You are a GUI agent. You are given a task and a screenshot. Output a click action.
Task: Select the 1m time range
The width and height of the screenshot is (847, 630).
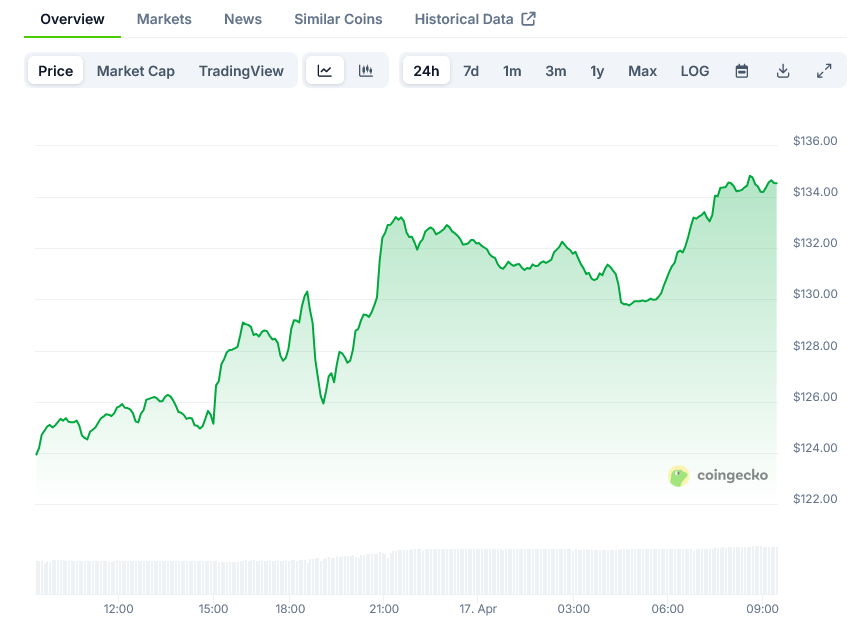coord(512,71)
